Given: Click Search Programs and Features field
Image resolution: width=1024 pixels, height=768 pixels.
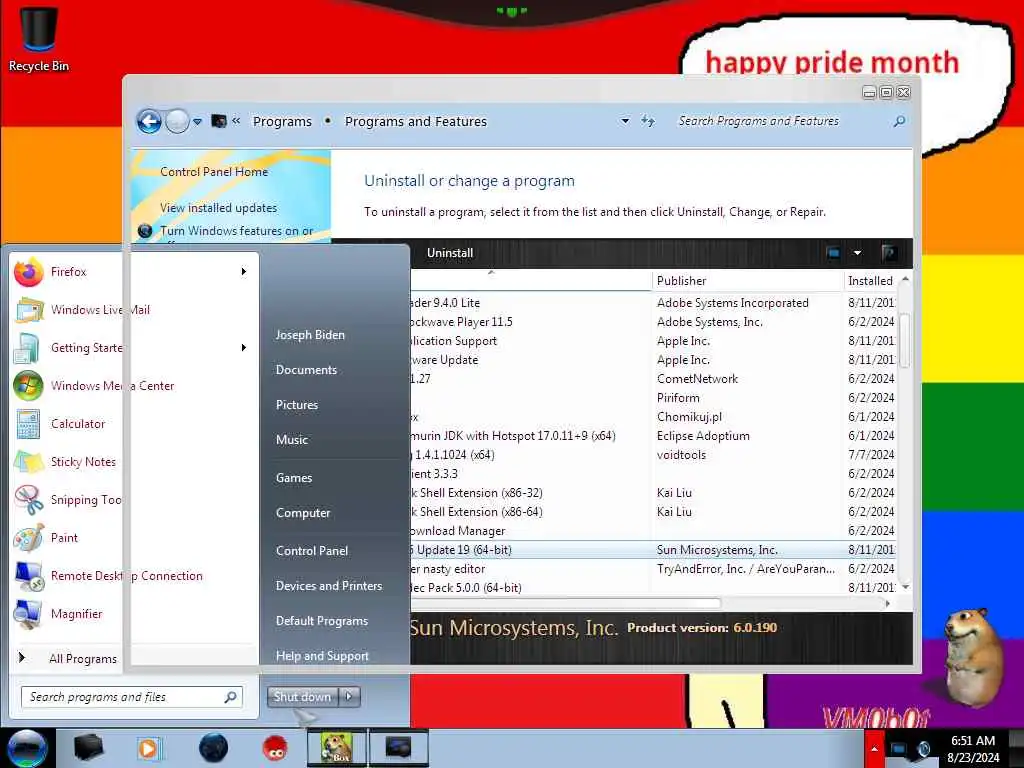Looking at the screenshot, I should [x=790, y=121].
